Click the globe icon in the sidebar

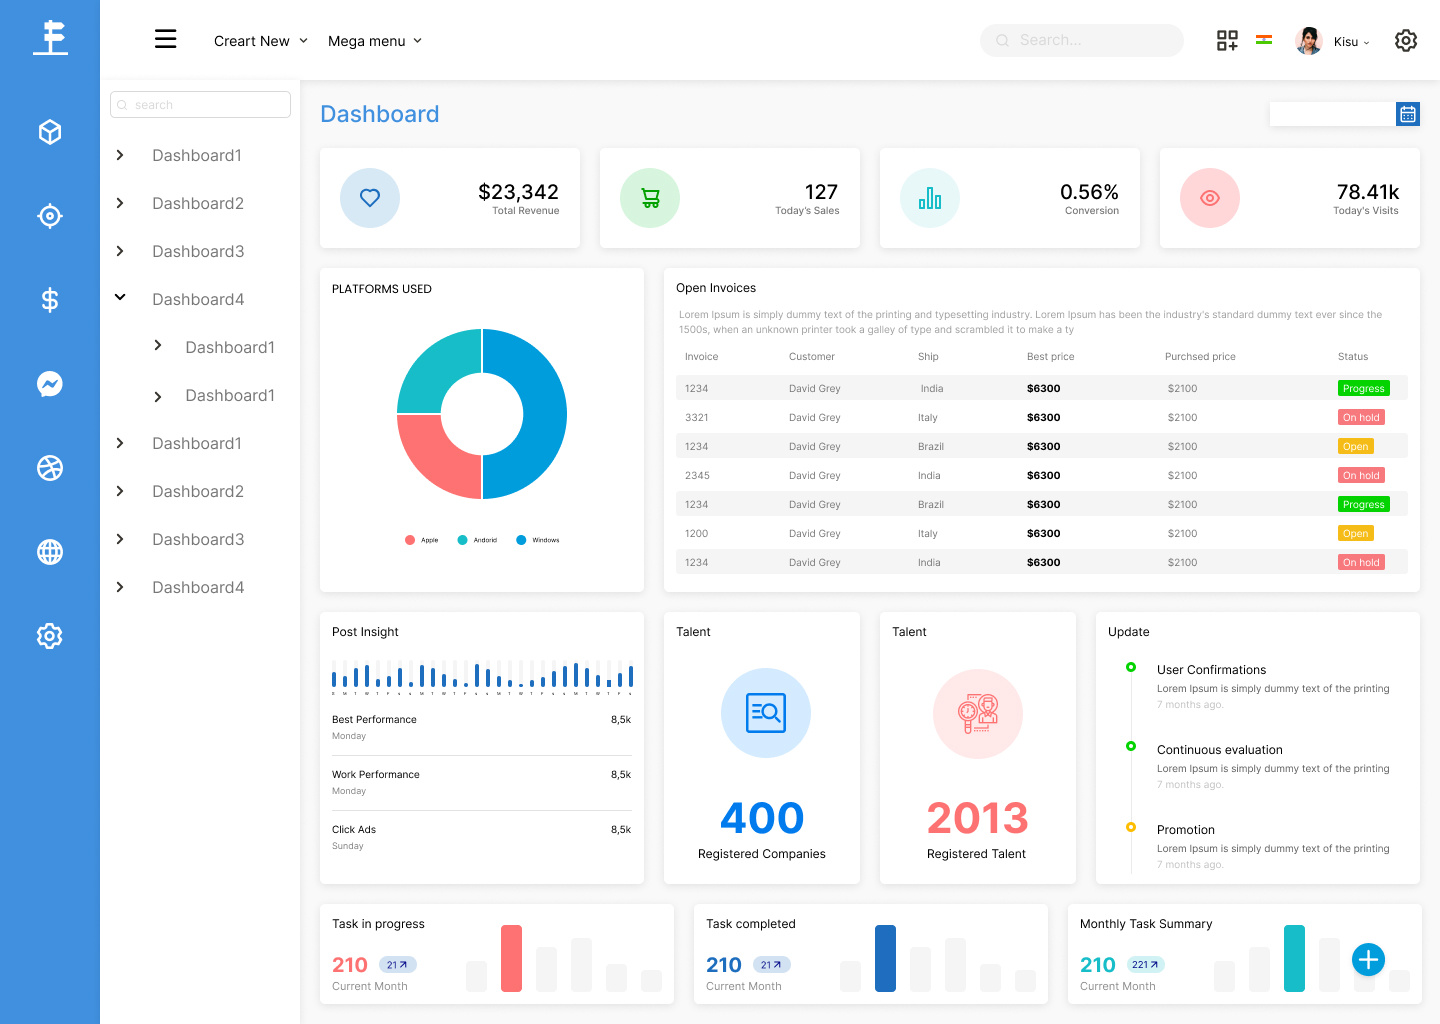click(x=50, y=552)
